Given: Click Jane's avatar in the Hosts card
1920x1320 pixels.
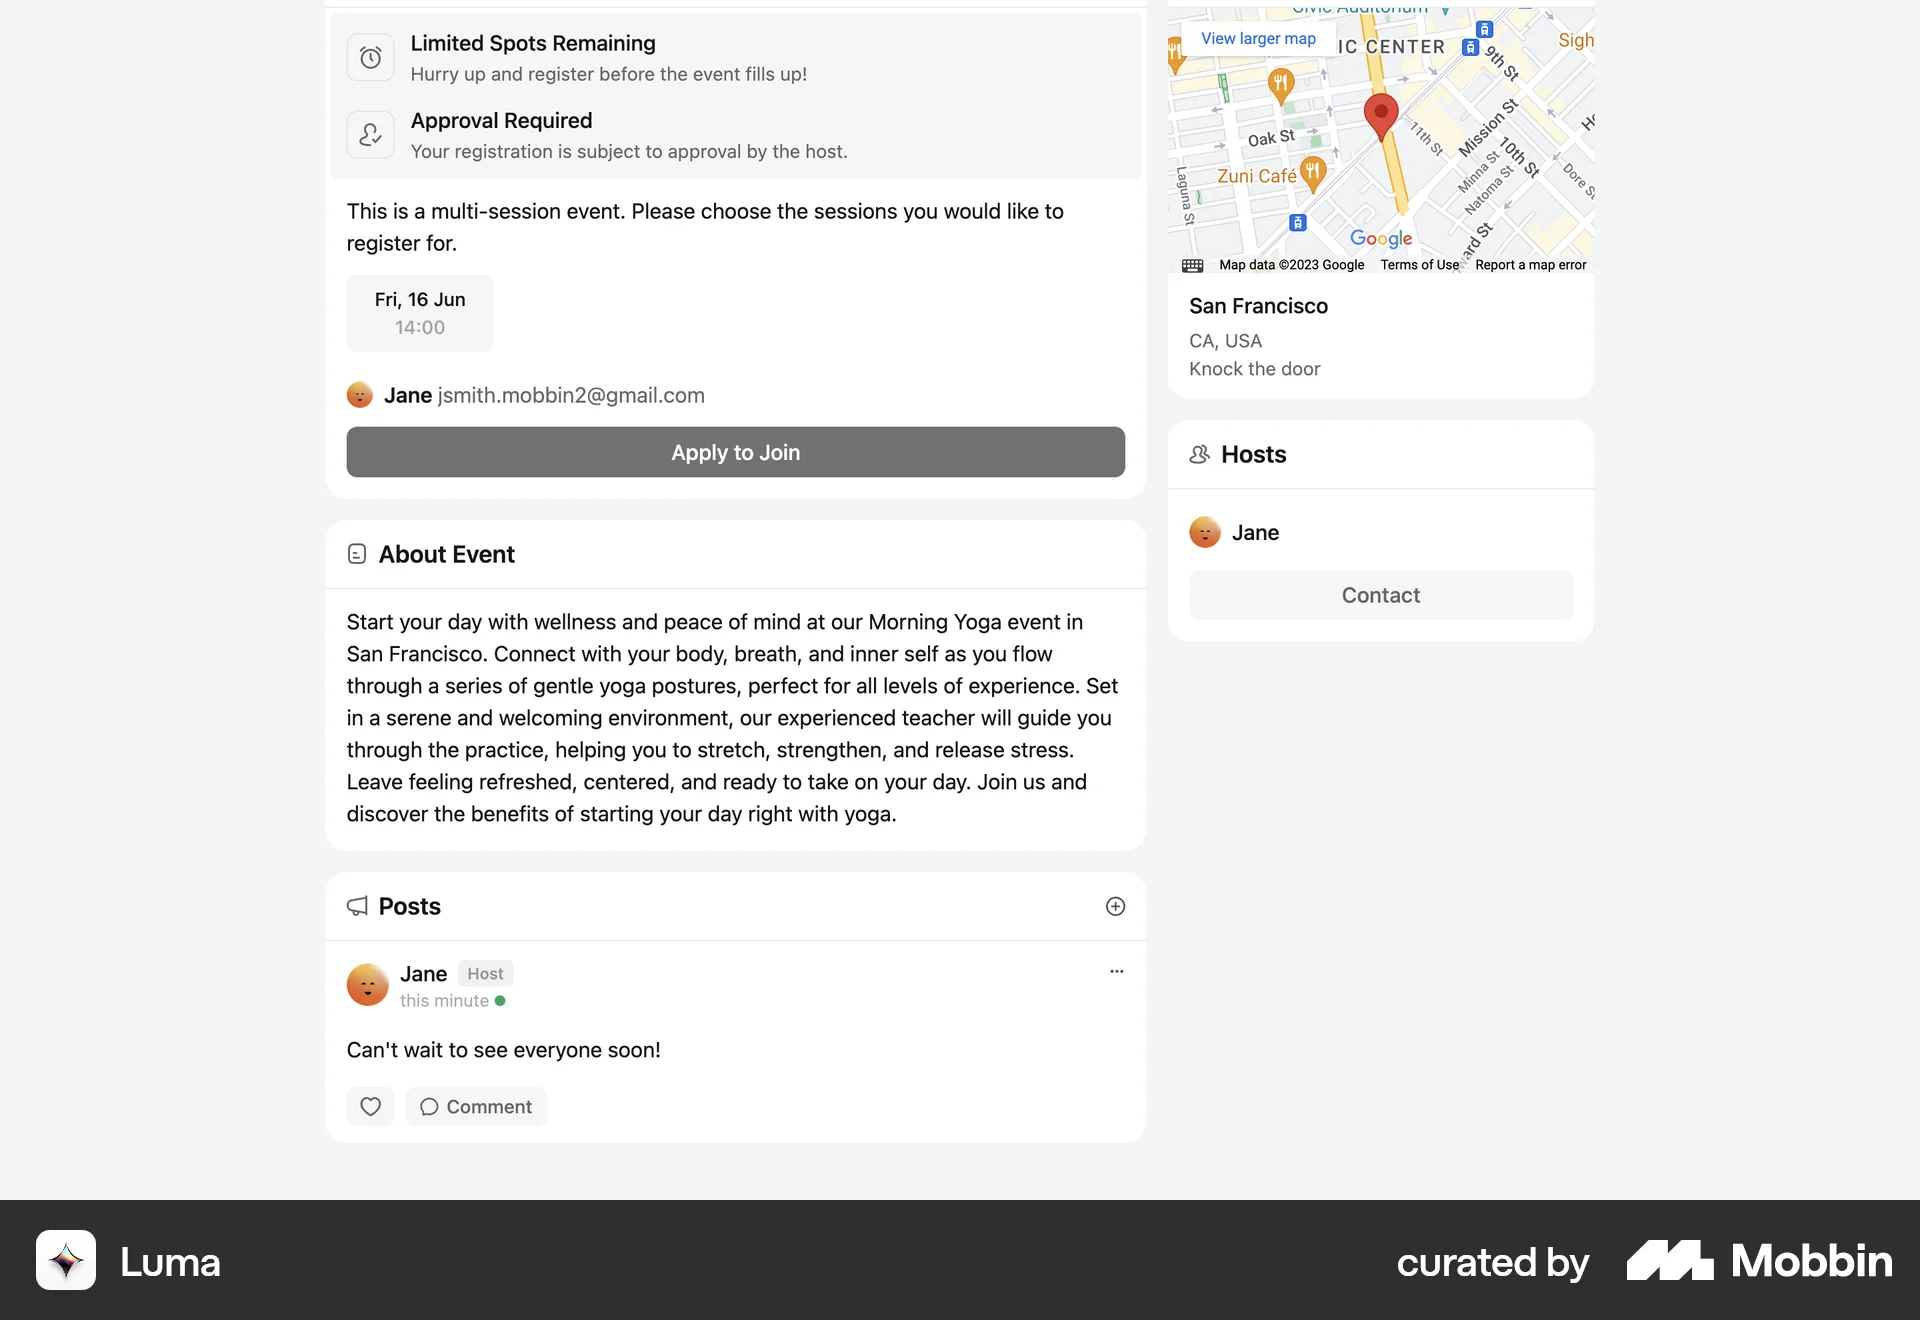Looking at the screenshot, I should 1204,532.
